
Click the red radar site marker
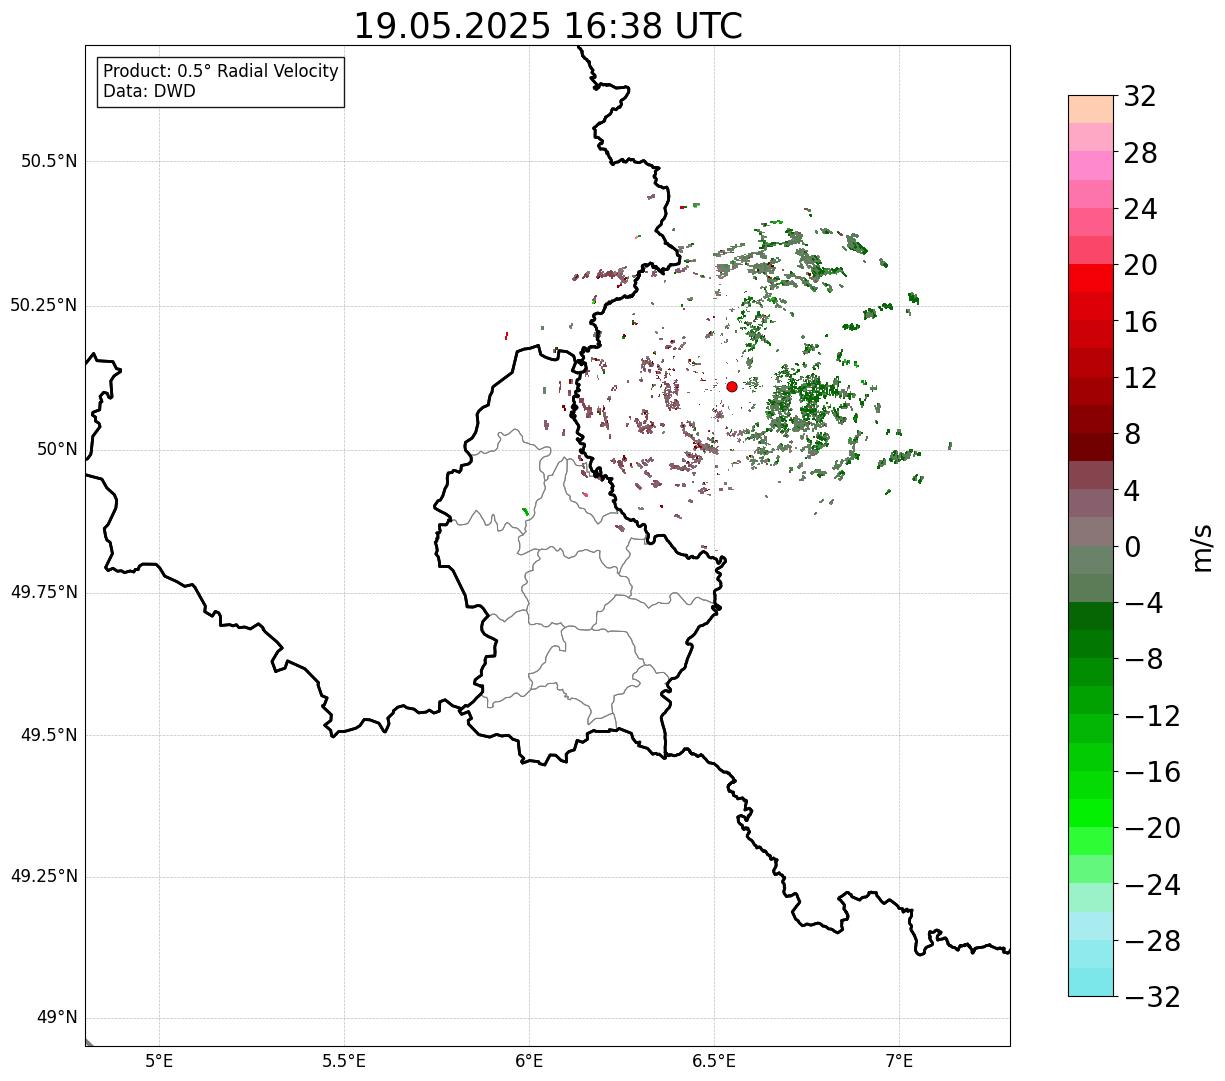pyautogui.click(x=732, y=386)
